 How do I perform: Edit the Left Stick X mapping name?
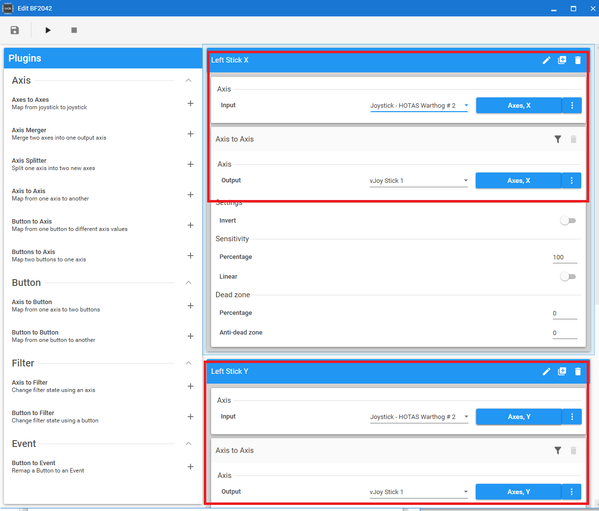click(546, 60)
